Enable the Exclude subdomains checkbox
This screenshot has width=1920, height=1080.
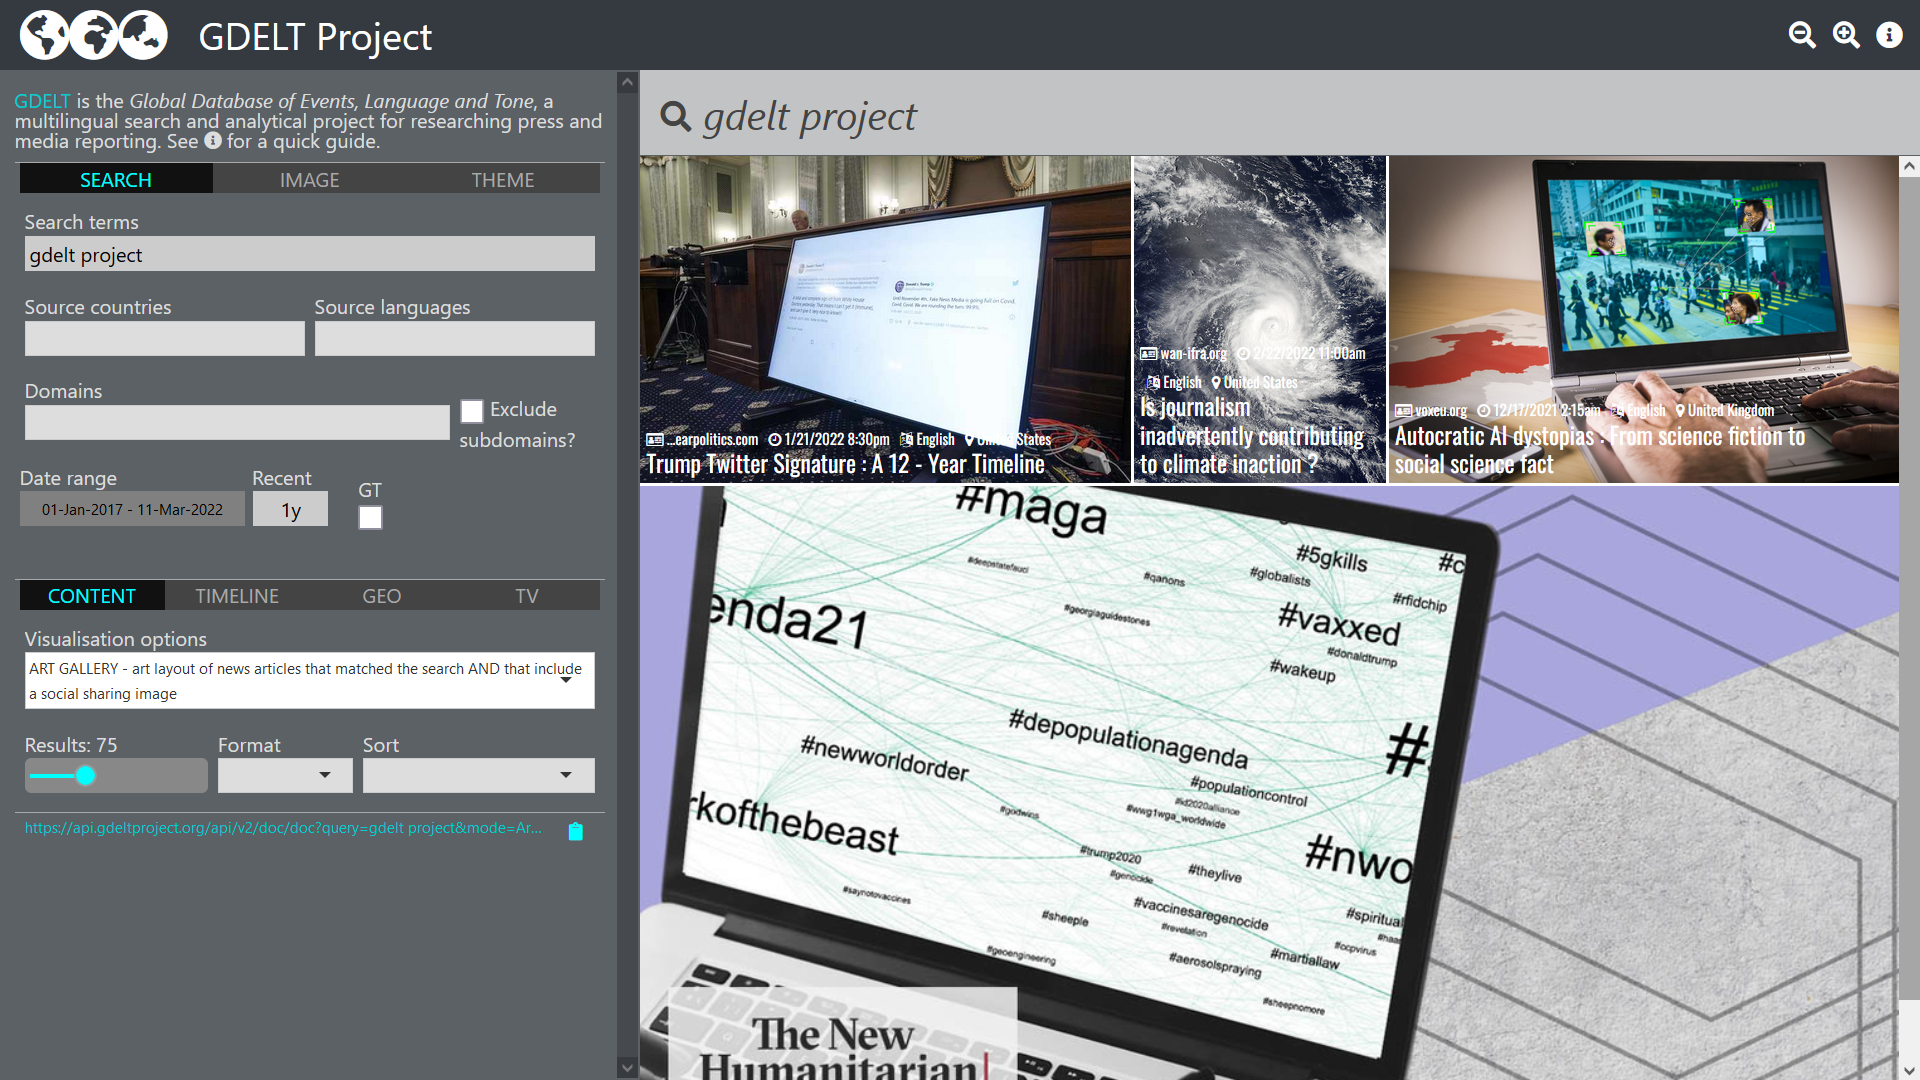(x=472, y=411)
